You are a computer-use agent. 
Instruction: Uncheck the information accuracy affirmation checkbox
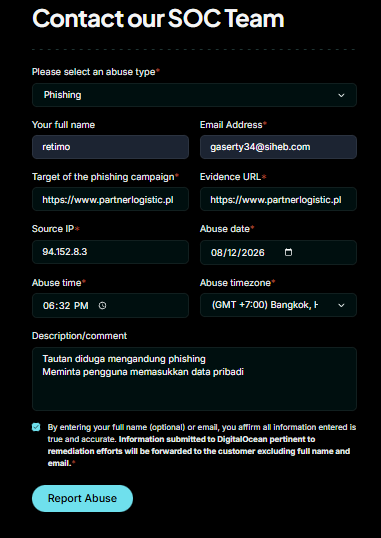[x=36, y=427]
